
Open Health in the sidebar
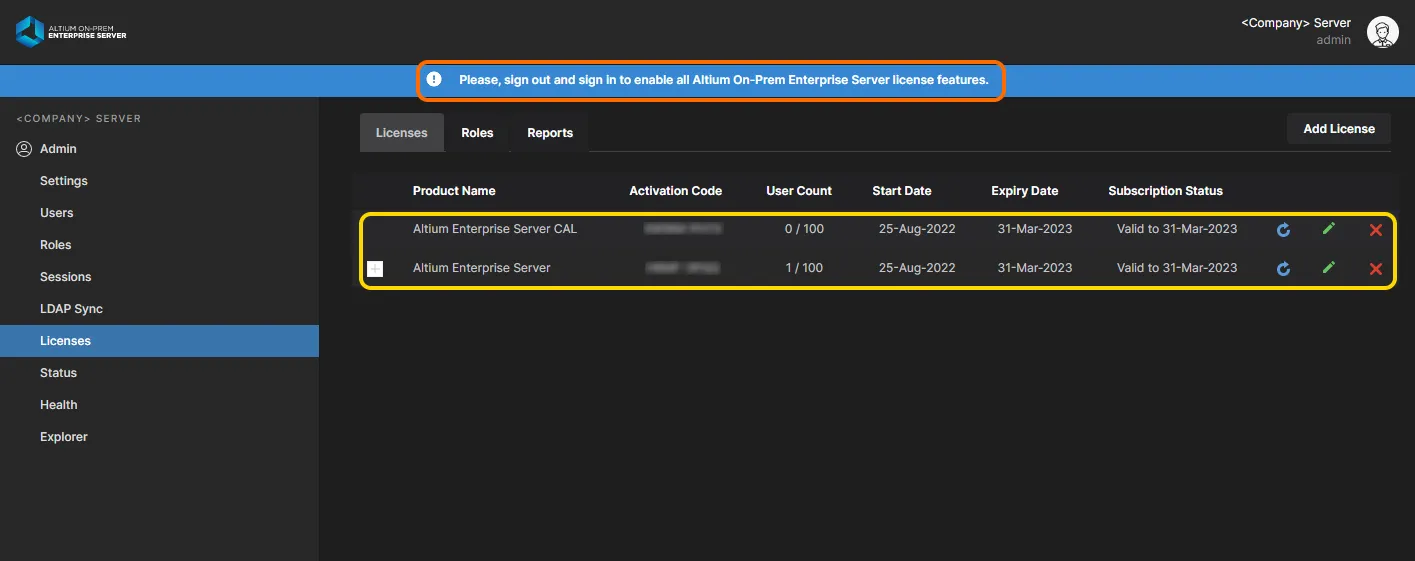click(x=59, y=405)
